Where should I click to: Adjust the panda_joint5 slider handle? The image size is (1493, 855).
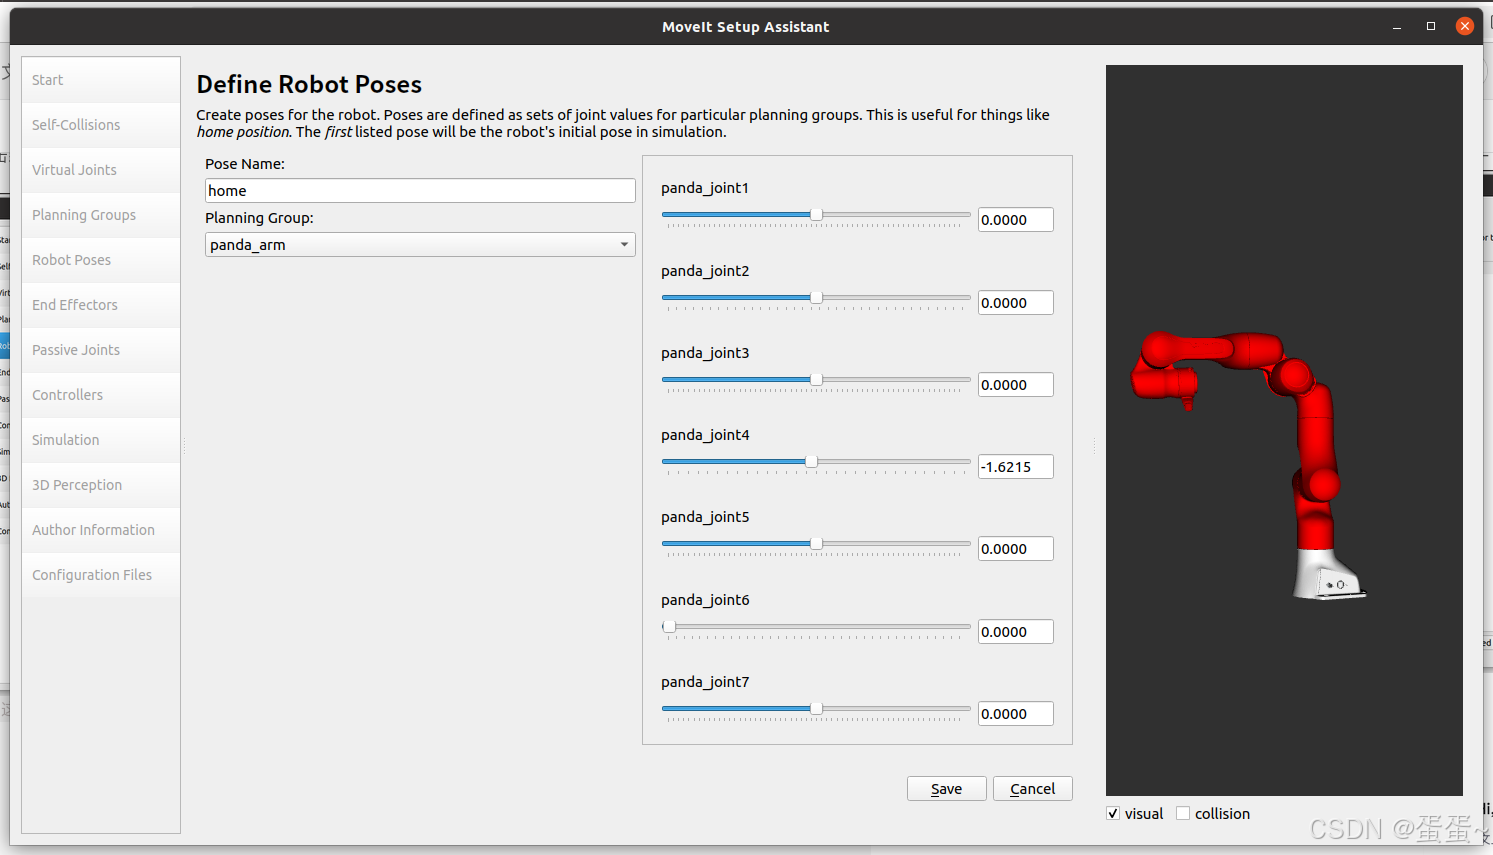coord(817,544)
